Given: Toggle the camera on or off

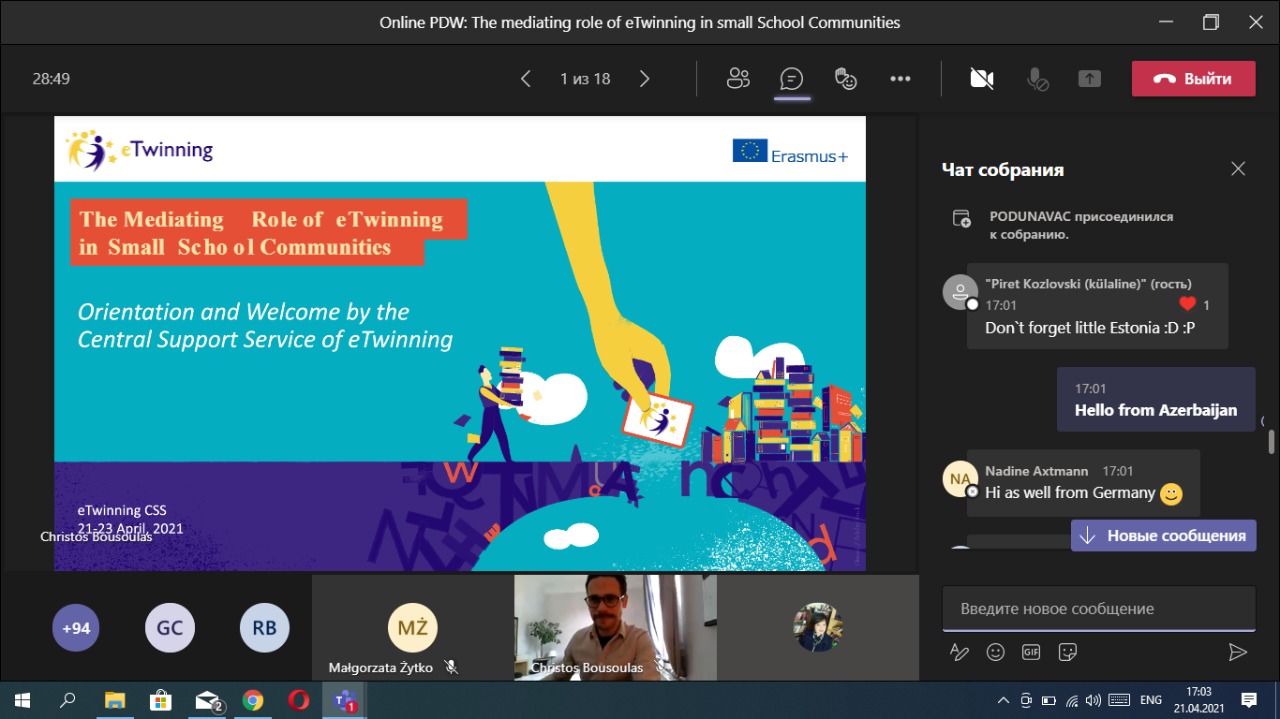Looking at the screenshot, I should [982, 79].
